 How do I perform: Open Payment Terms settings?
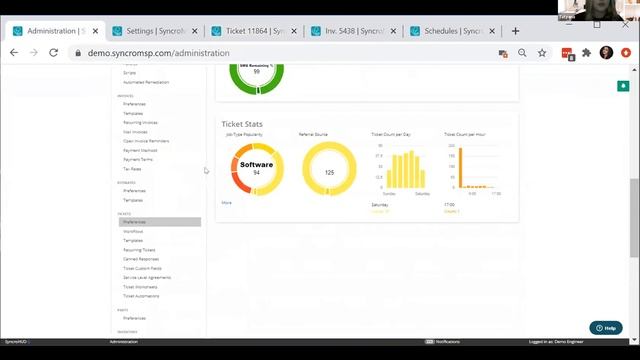click(x=138, y=159)
